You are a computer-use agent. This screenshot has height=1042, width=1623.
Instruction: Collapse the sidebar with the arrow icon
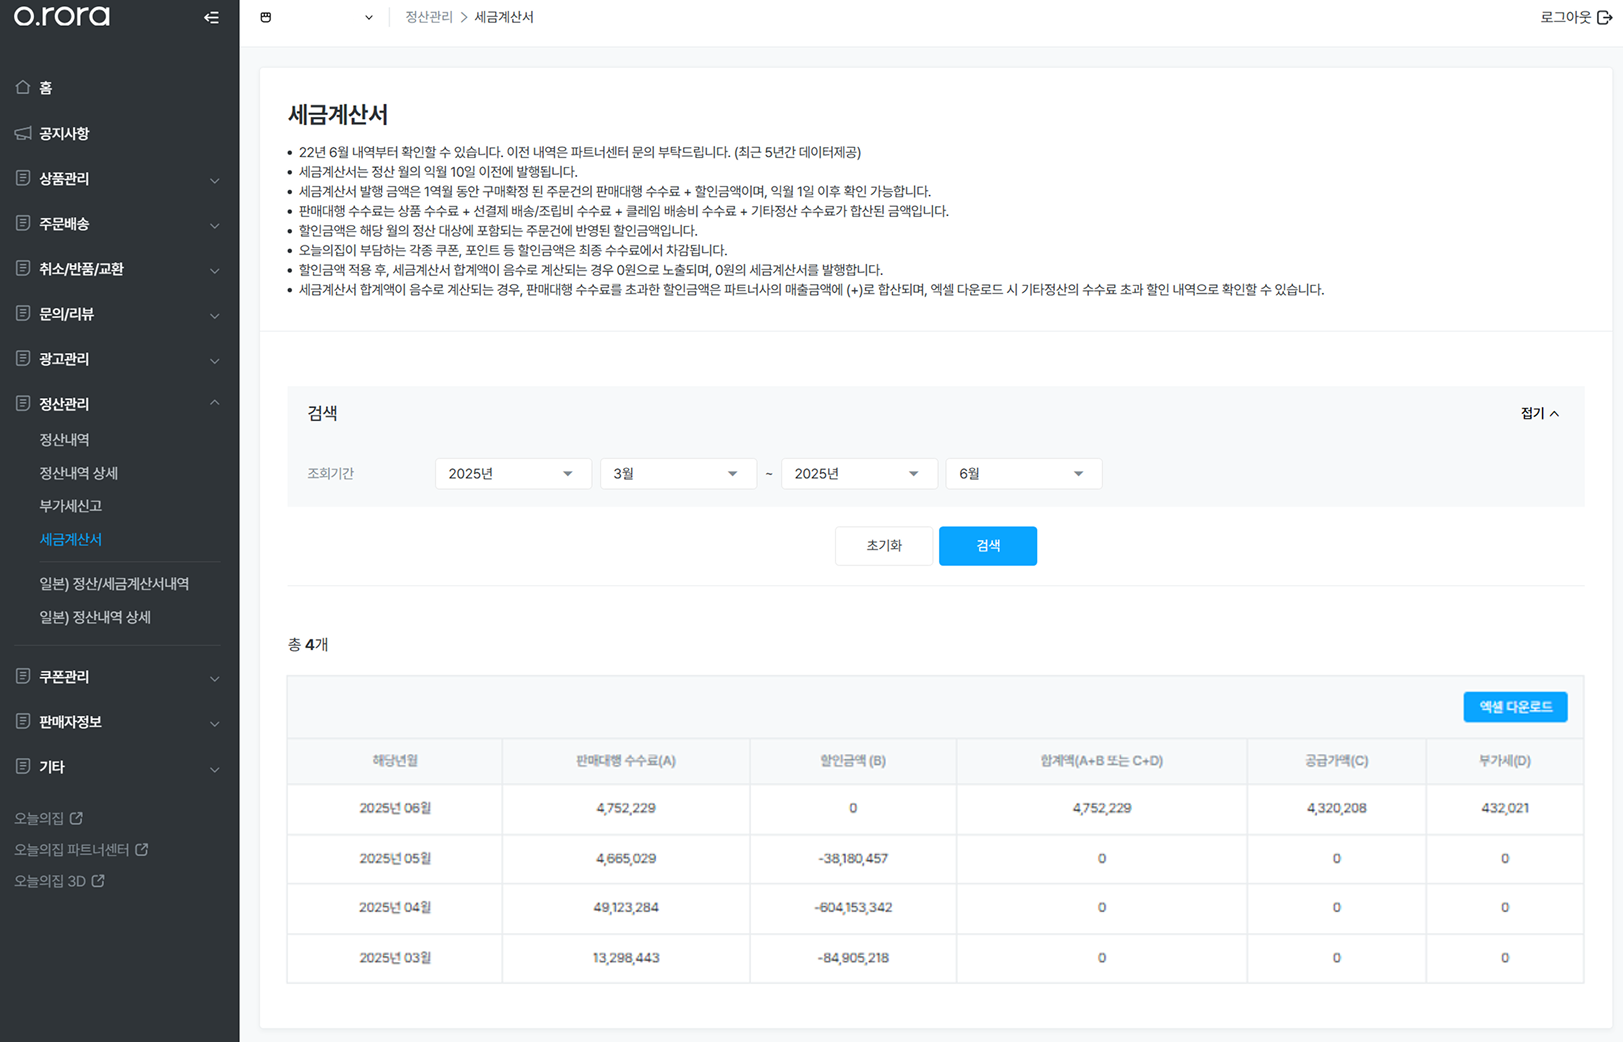211,17
